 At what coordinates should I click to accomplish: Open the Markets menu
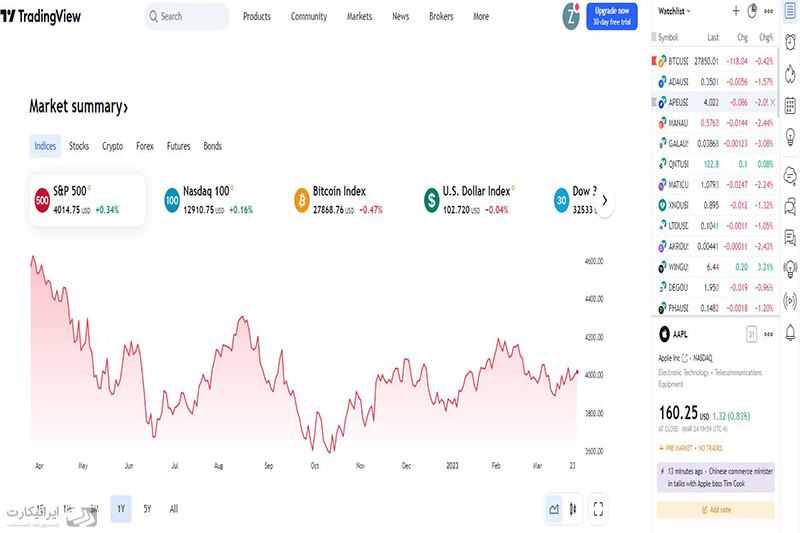pyautogui.click(x=359, y=16)
